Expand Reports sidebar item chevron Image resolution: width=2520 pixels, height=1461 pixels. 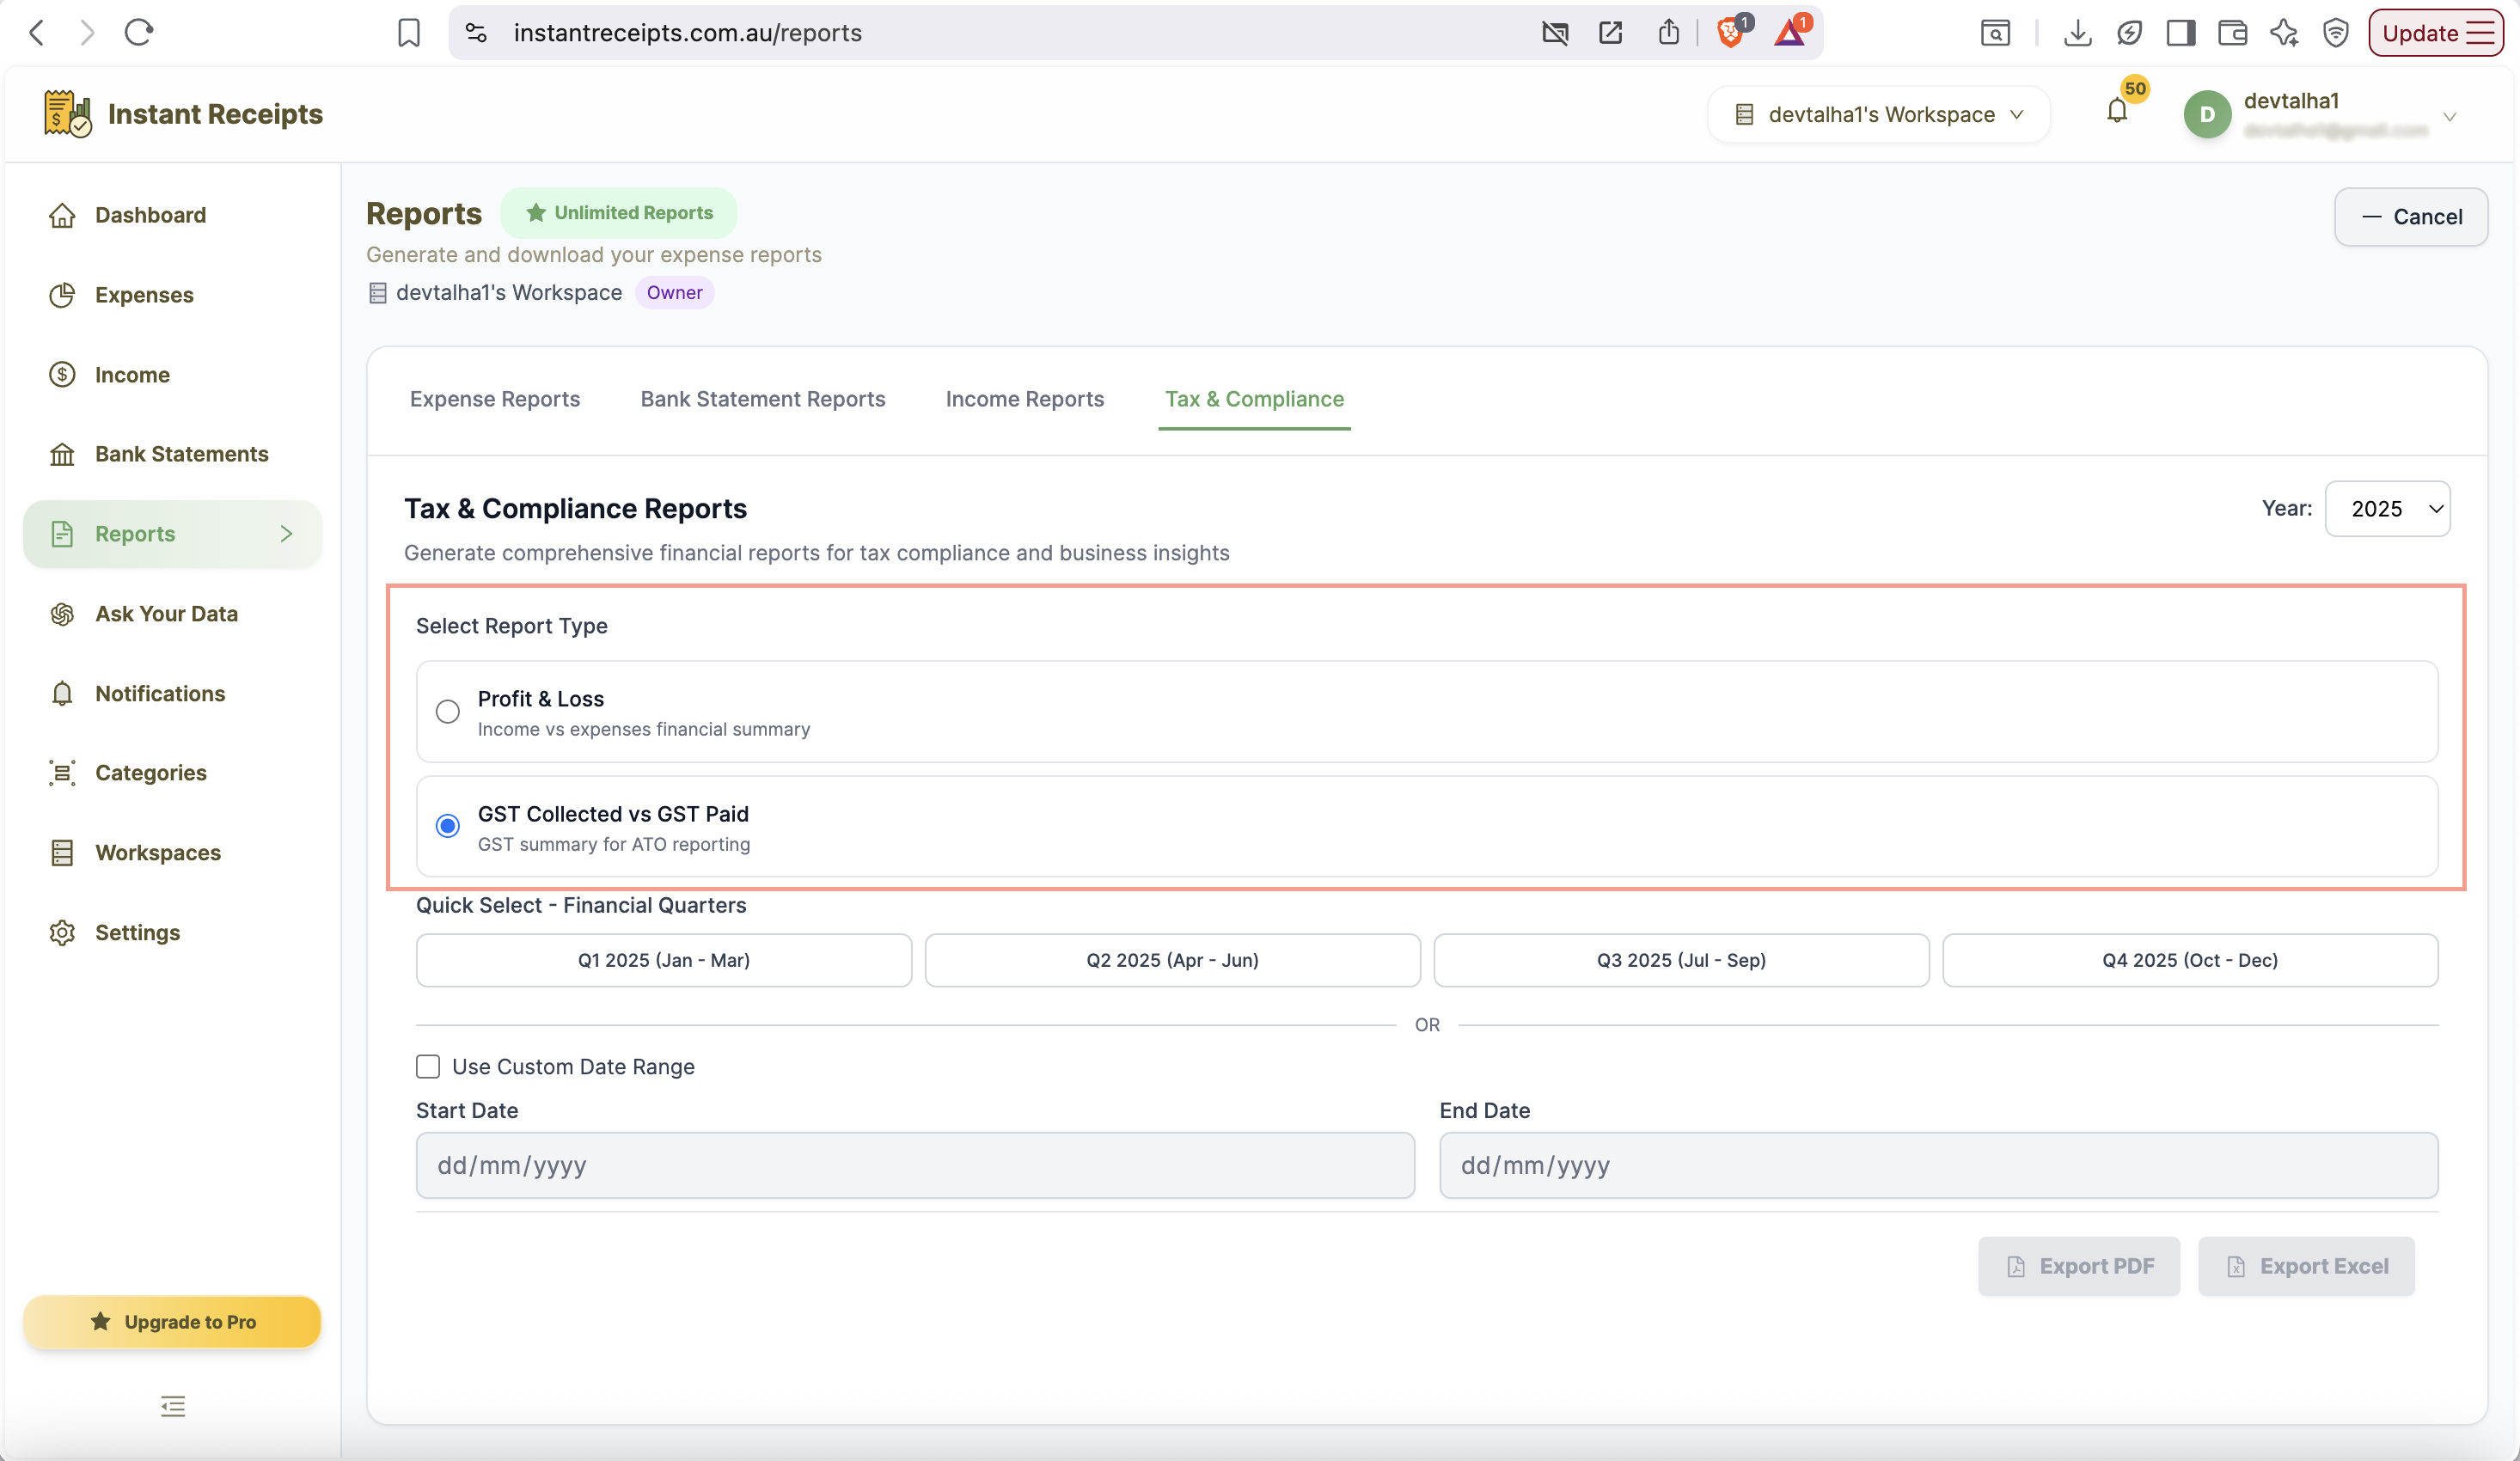coord(286,534)
